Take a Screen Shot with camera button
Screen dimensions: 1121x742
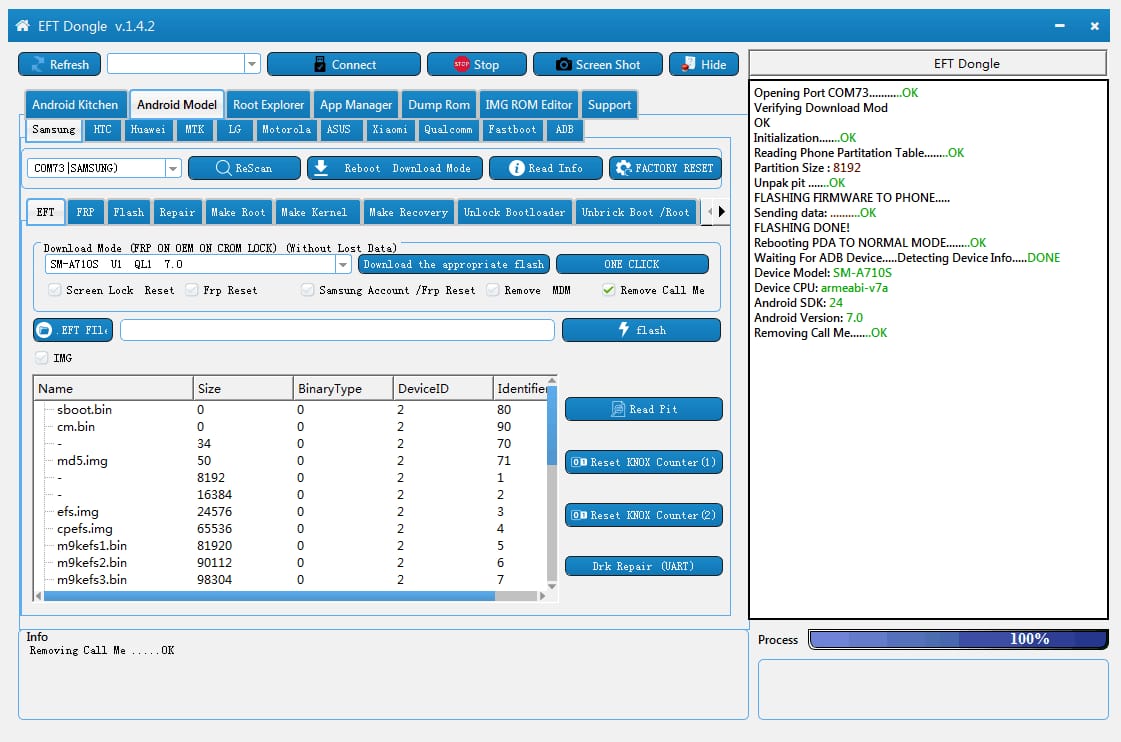[x=597, y=64]
